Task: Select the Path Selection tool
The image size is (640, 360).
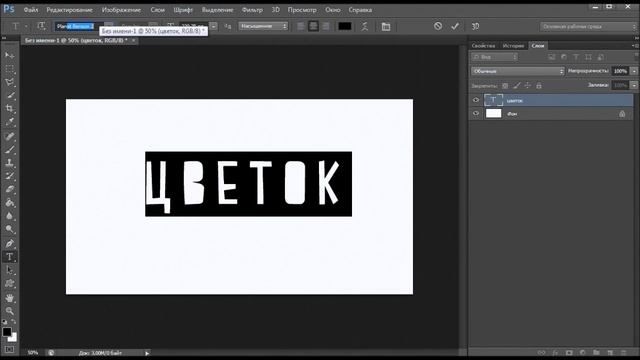Action: (x=10, y=270)
